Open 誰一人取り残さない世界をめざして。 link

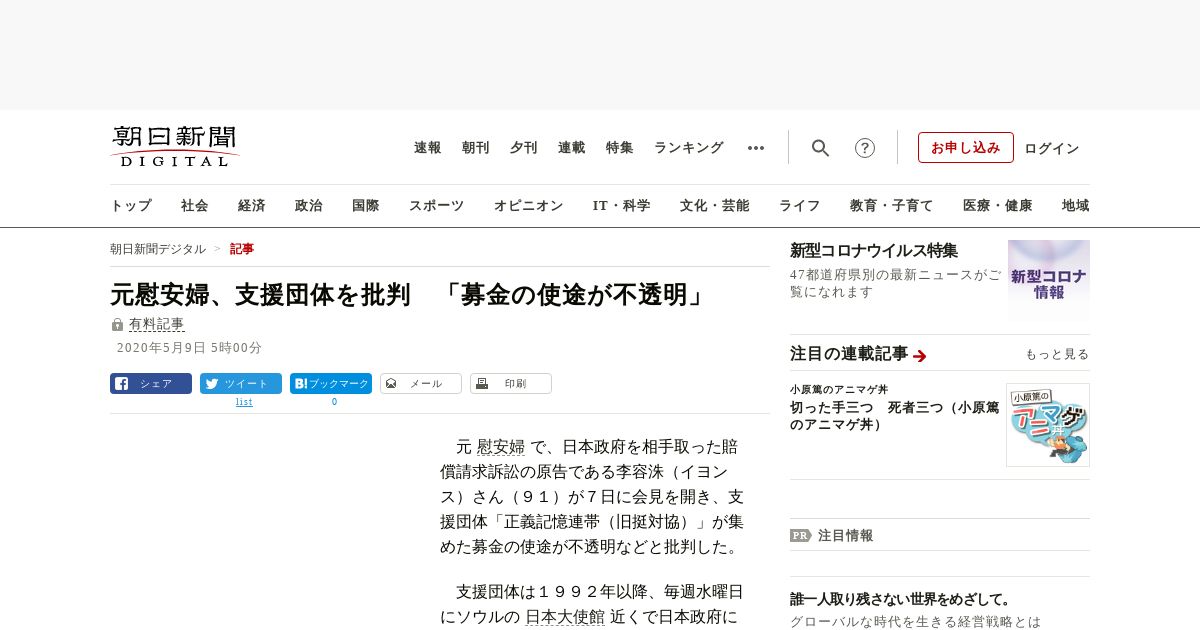coord(902,599)
